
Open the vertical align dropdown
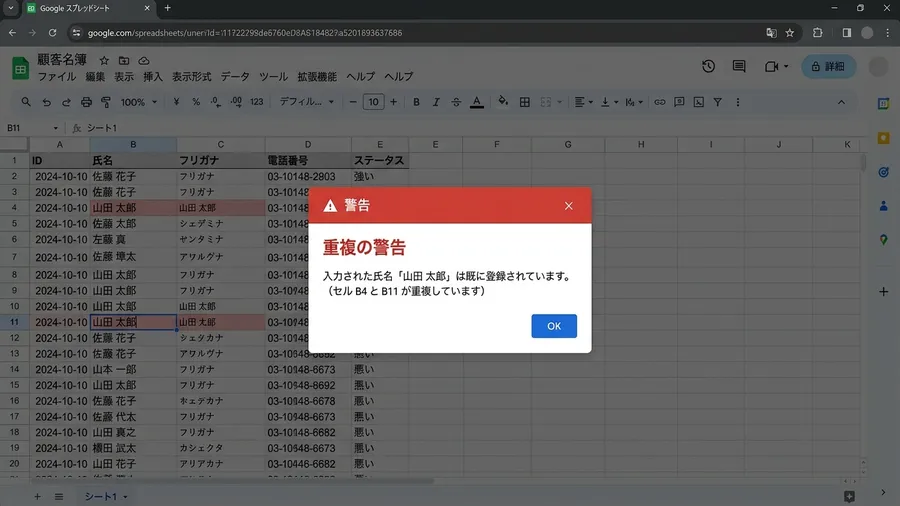[609, 102]
